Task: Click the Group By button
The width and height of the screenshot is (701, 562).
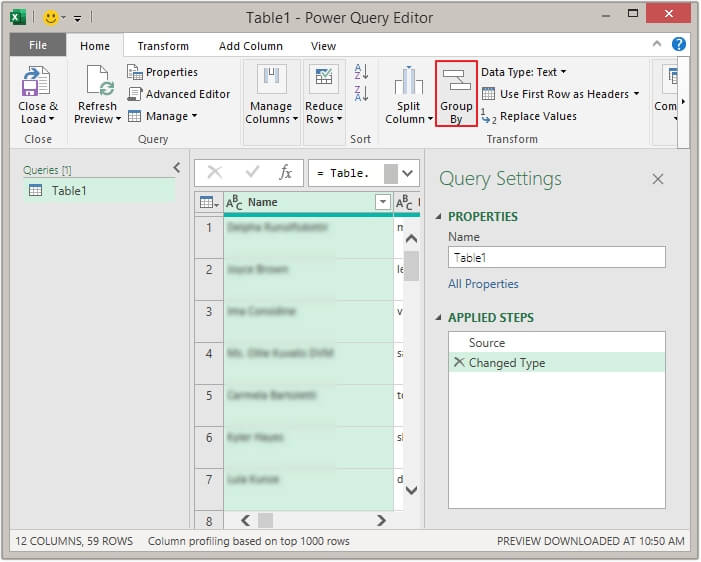Action: (x=456, y=95)
